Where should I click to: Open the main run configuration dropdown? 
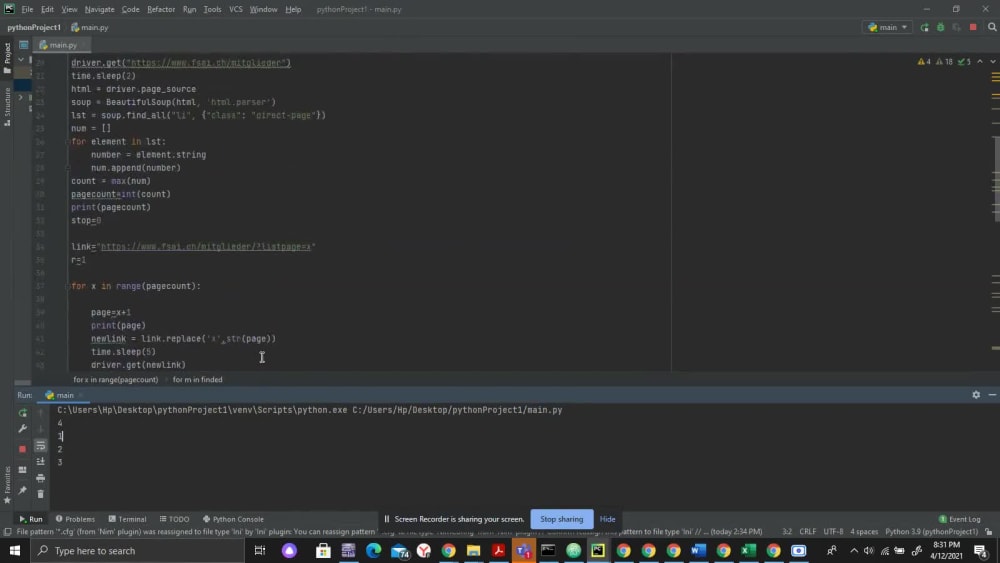(x=887, y=27)
